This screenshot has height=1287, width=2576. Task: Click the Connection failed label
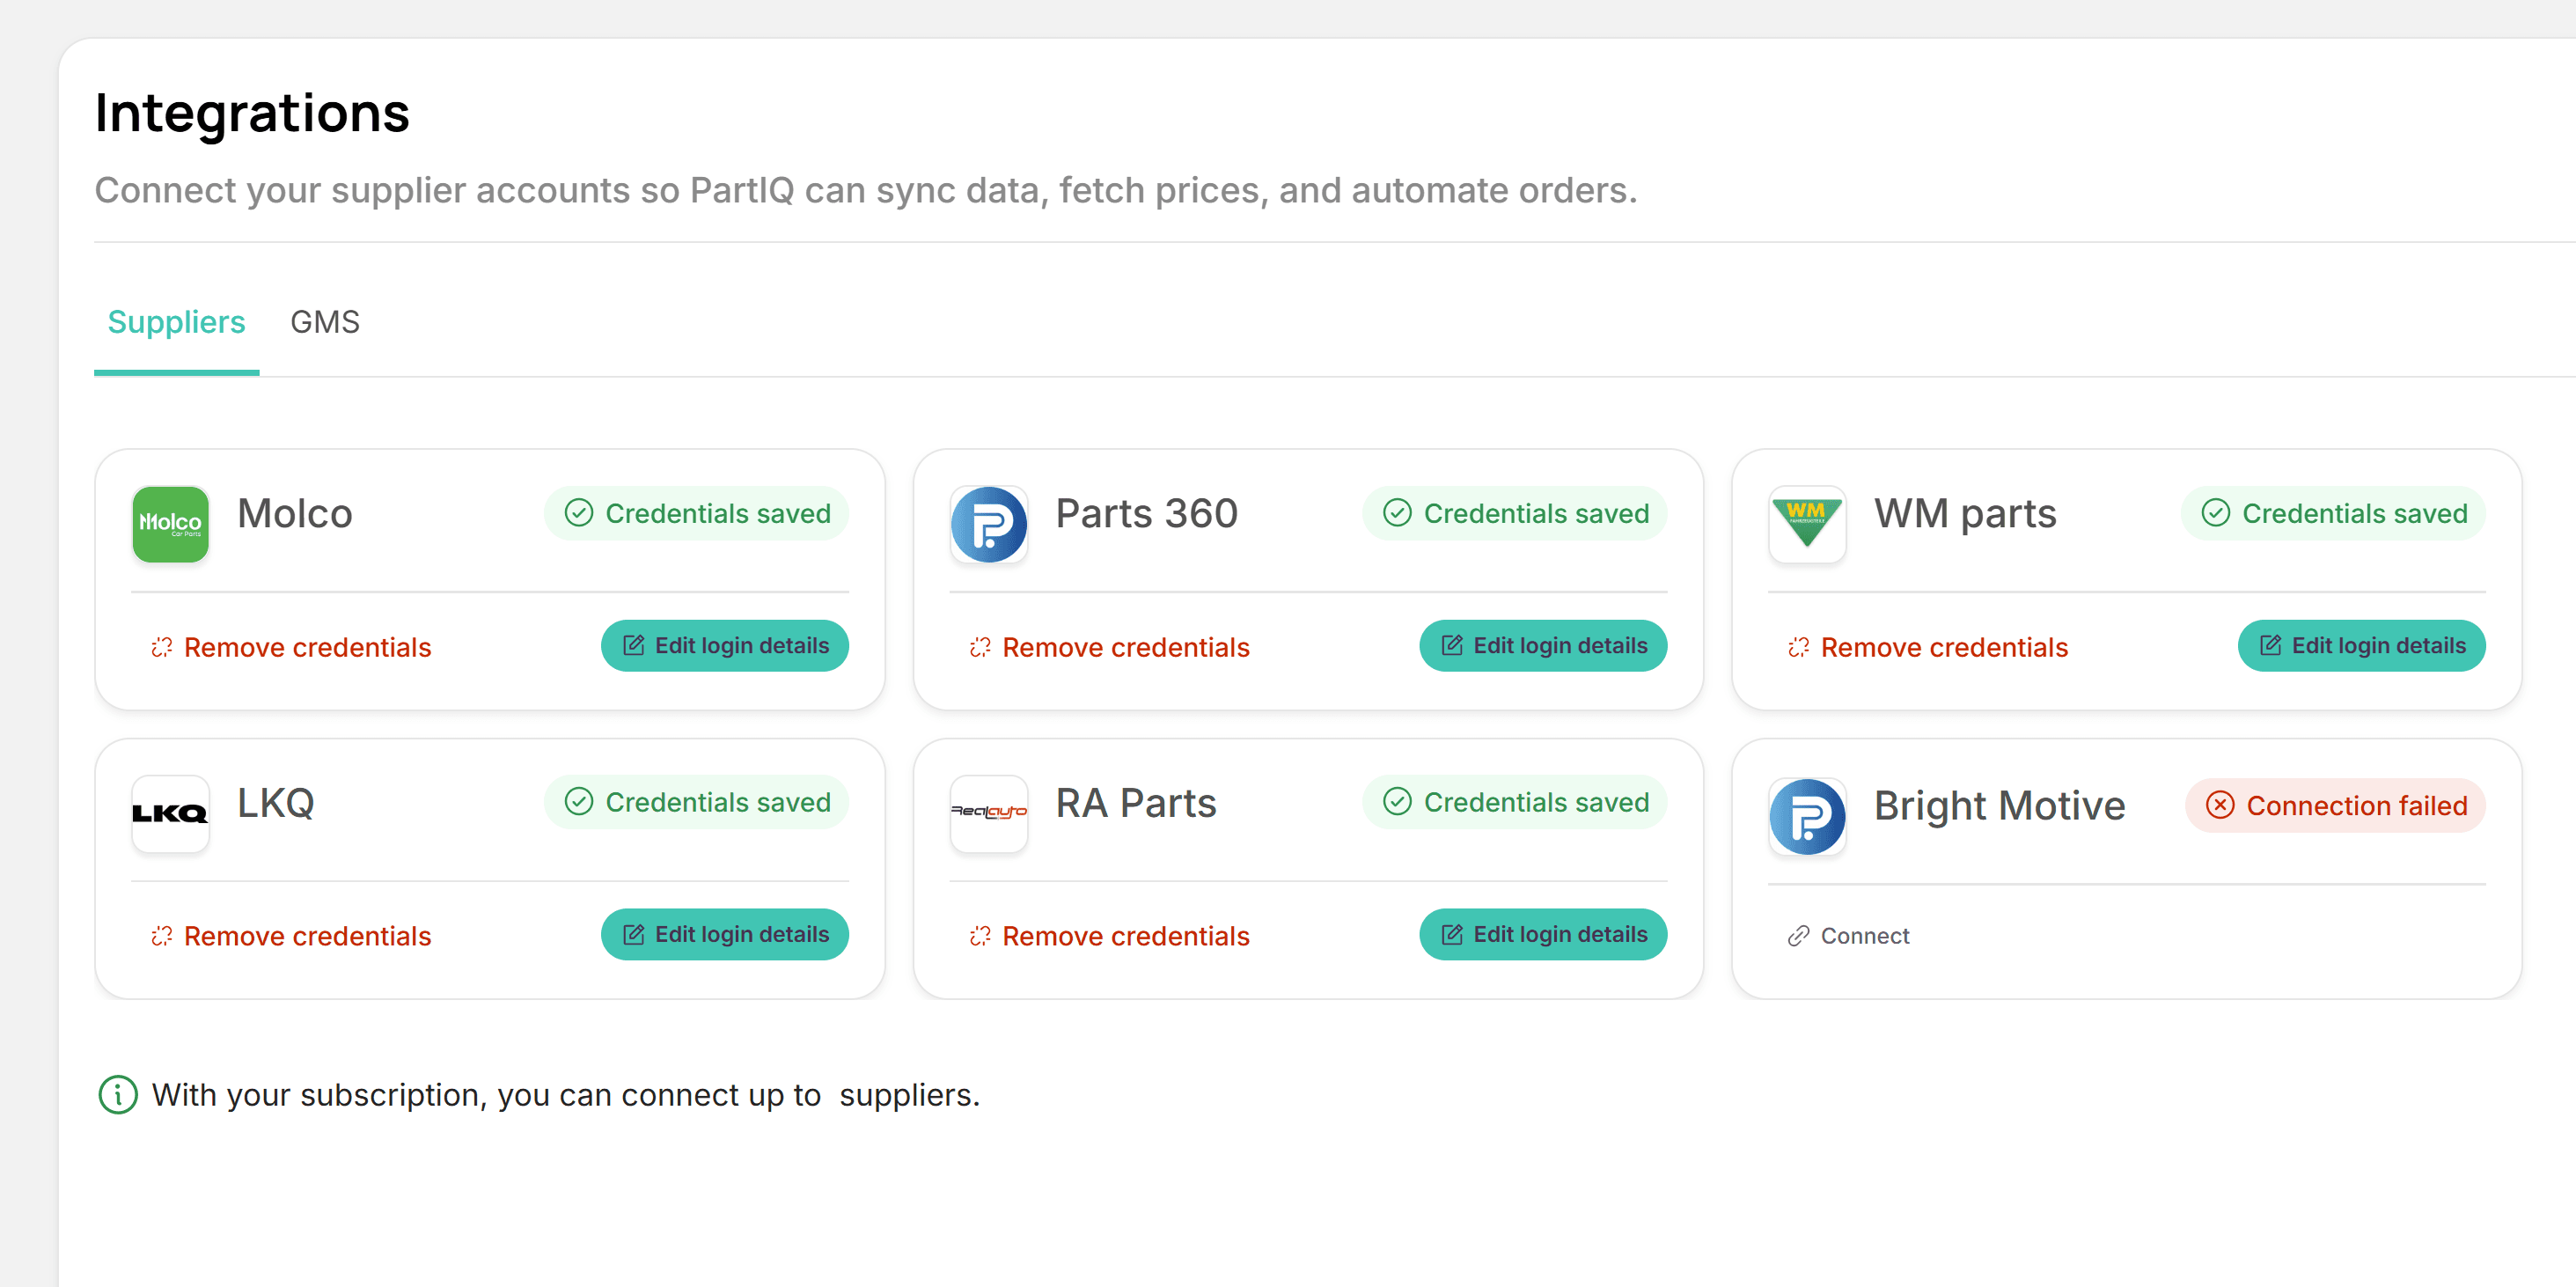tap(2356, 805)
